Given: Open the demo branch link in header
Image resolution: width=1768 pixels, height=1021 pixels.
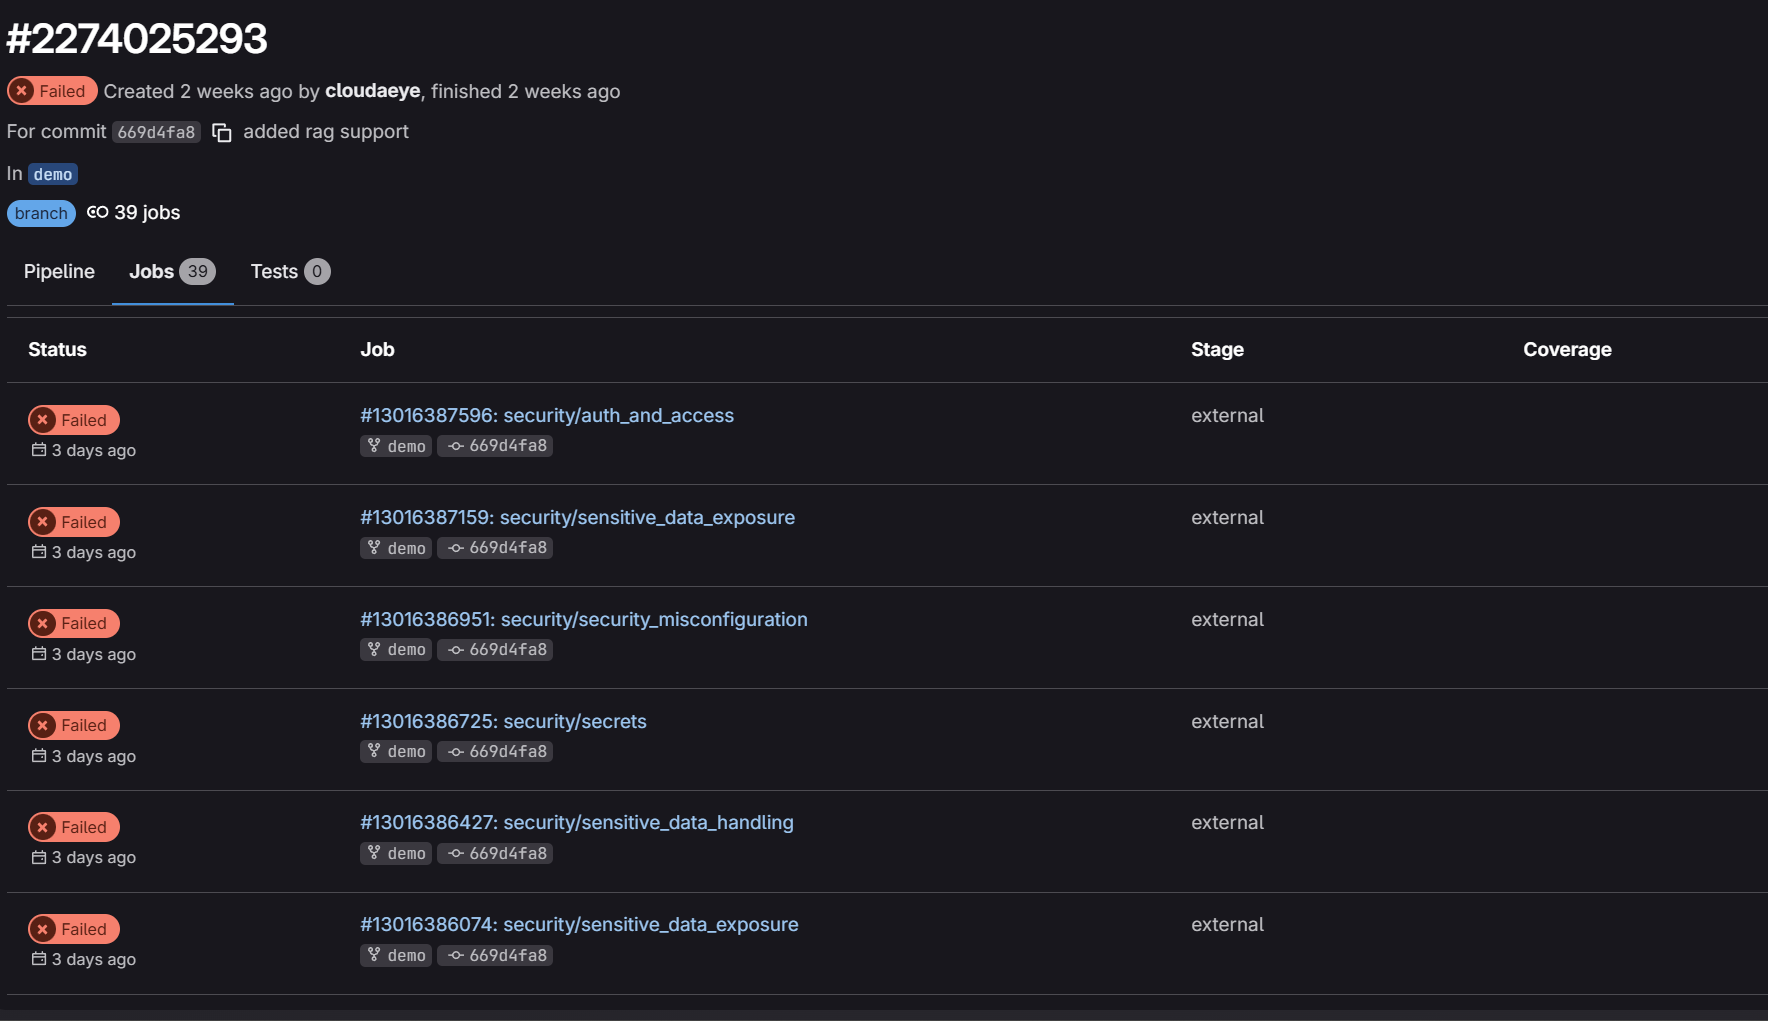Looking at the screenshot, I should coord(53,175).
